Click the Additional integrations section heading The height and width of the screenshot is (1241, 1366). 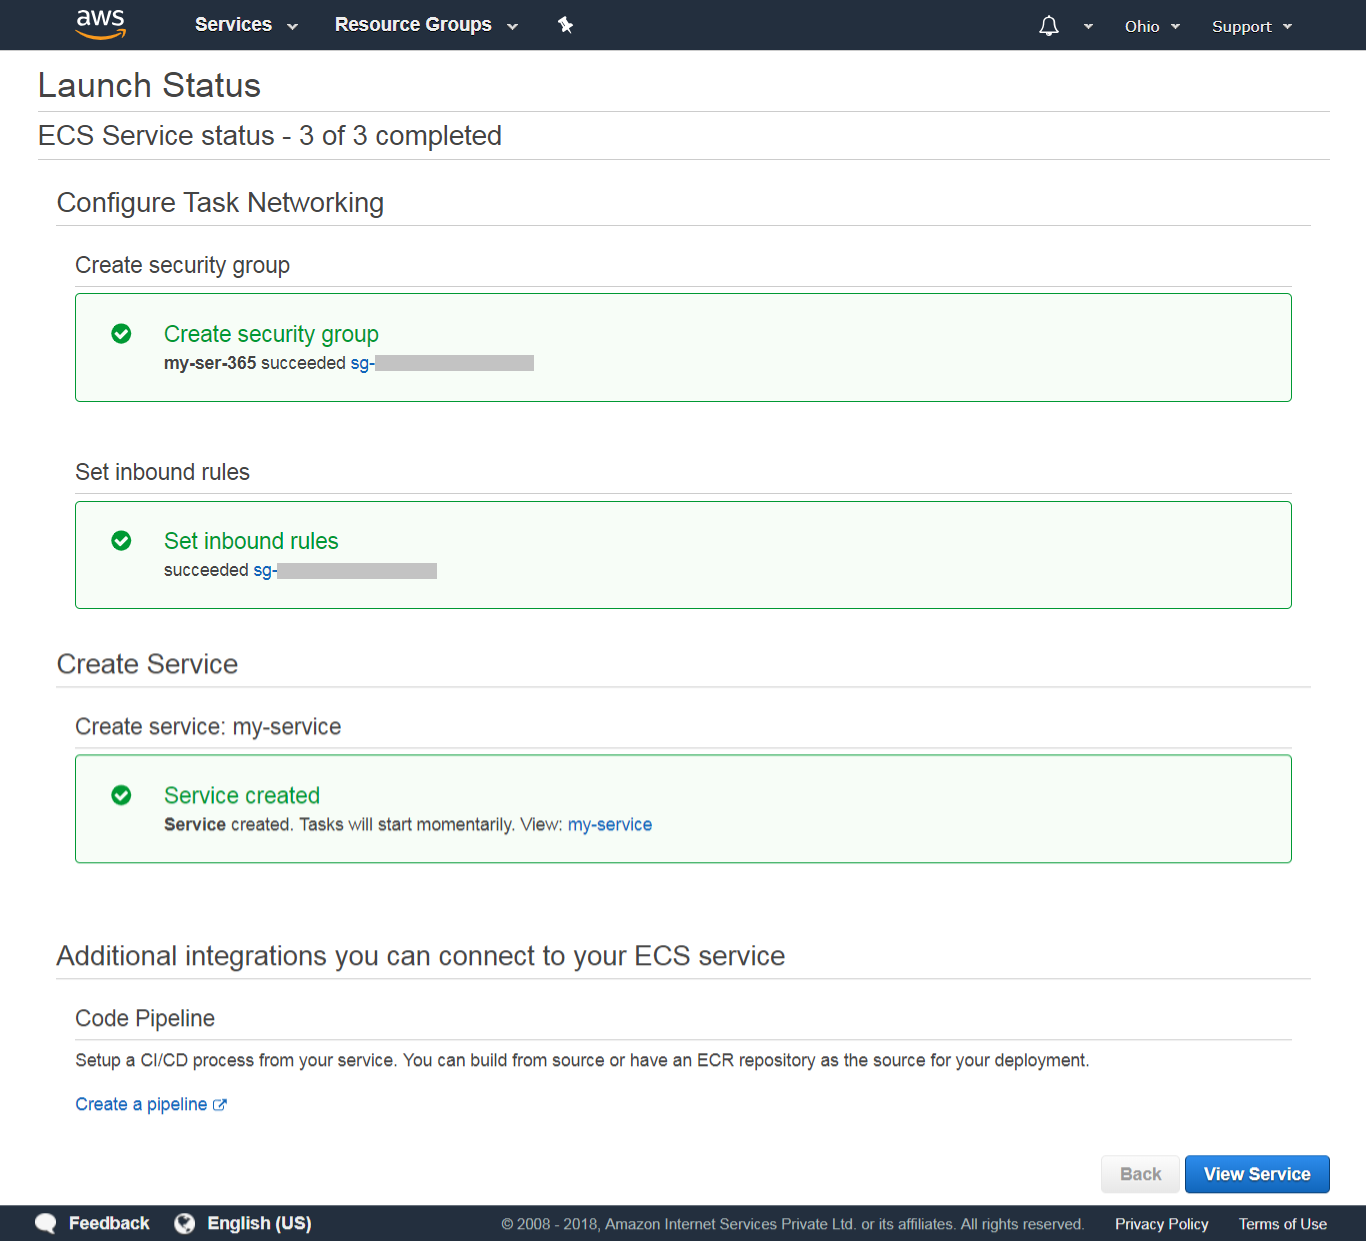point(421,956)
